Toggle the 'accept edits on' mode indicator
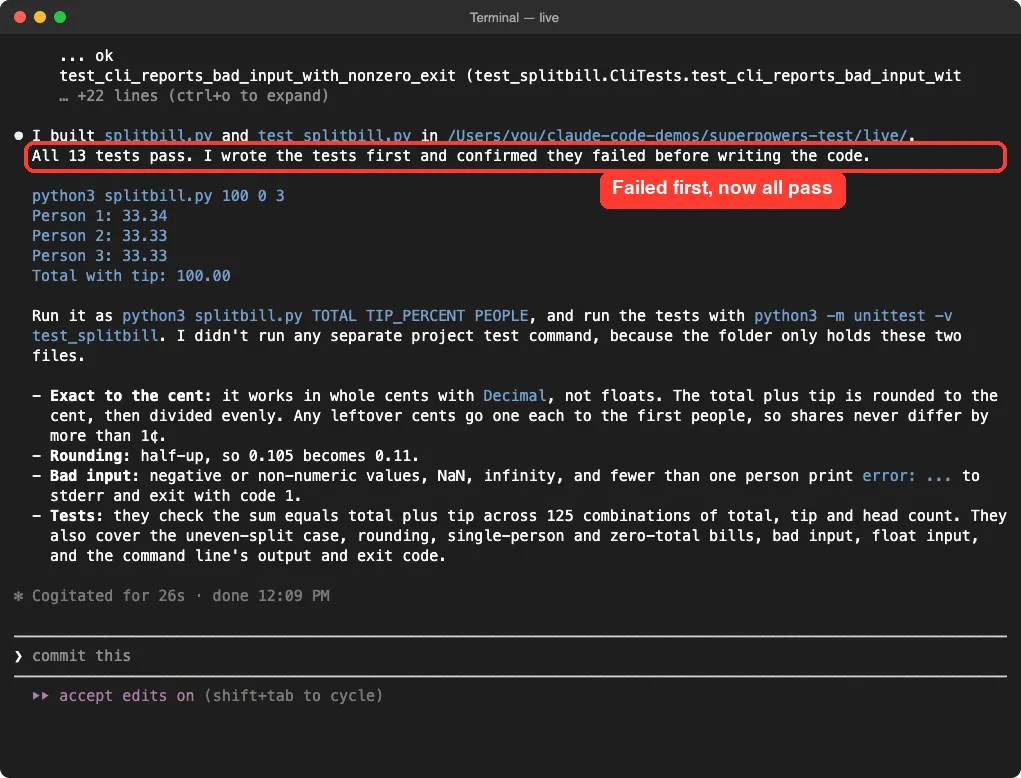 click(x=126, y=695)
